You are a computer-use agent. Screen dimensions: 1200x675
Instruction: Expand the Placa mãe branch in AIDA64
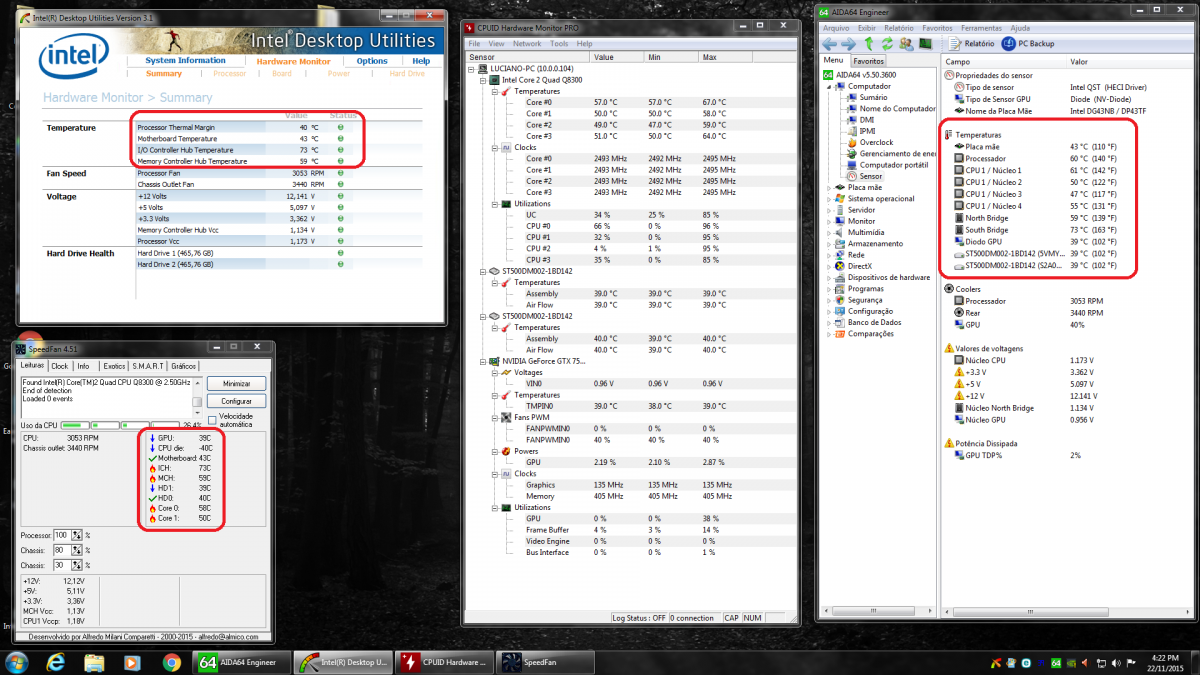(829, 187)
